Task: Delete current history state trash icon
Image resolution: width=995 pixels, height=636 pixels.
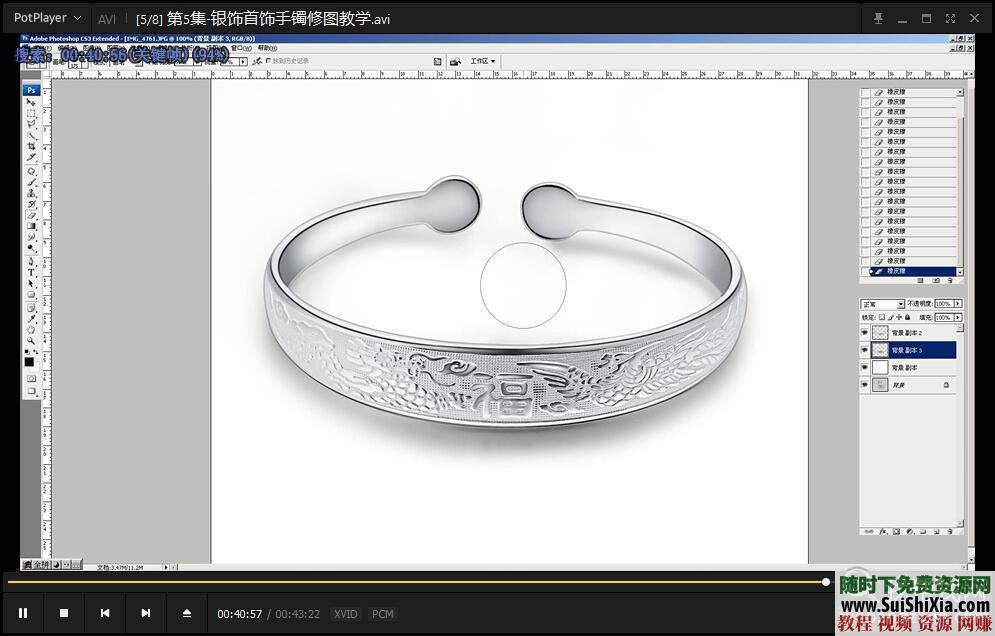Action: click(x=950, y=280)
